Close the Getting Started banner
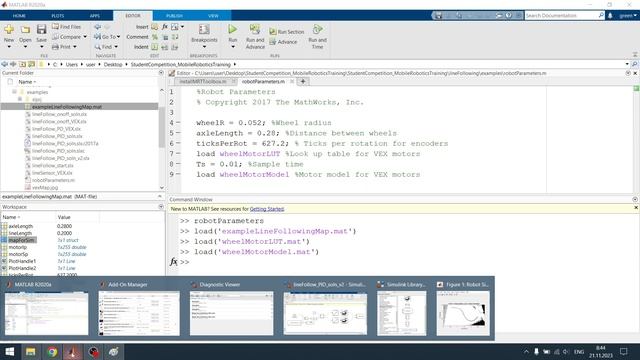The height and width of the screenshot is (360, 640). click(636, 208)
